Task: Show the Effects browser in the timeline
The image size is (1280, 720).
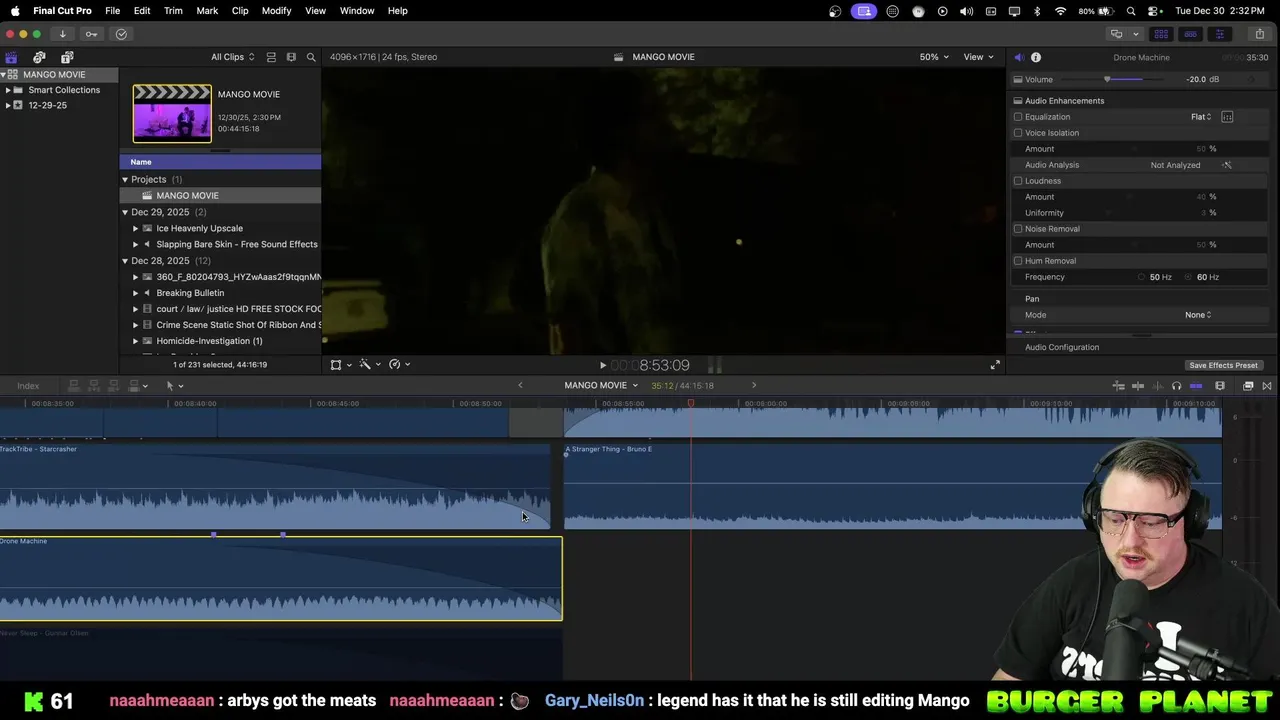Action: point(1248,386)
